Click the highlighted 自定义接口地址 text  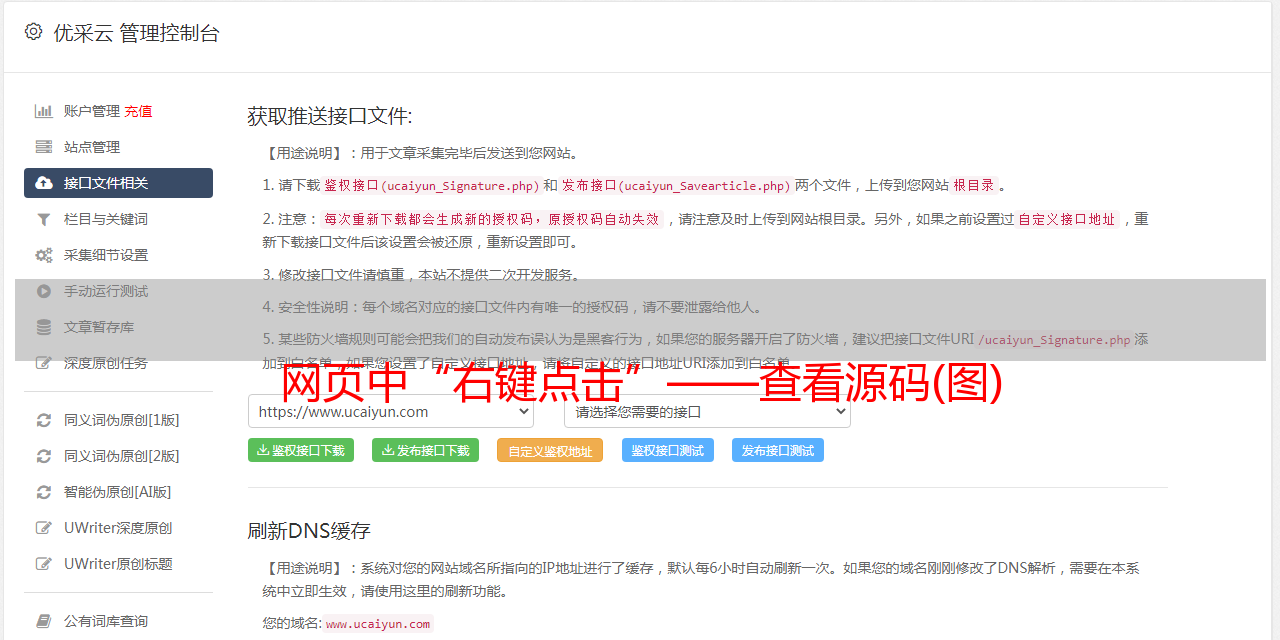pyautogui.click(x=1067, y=219)
